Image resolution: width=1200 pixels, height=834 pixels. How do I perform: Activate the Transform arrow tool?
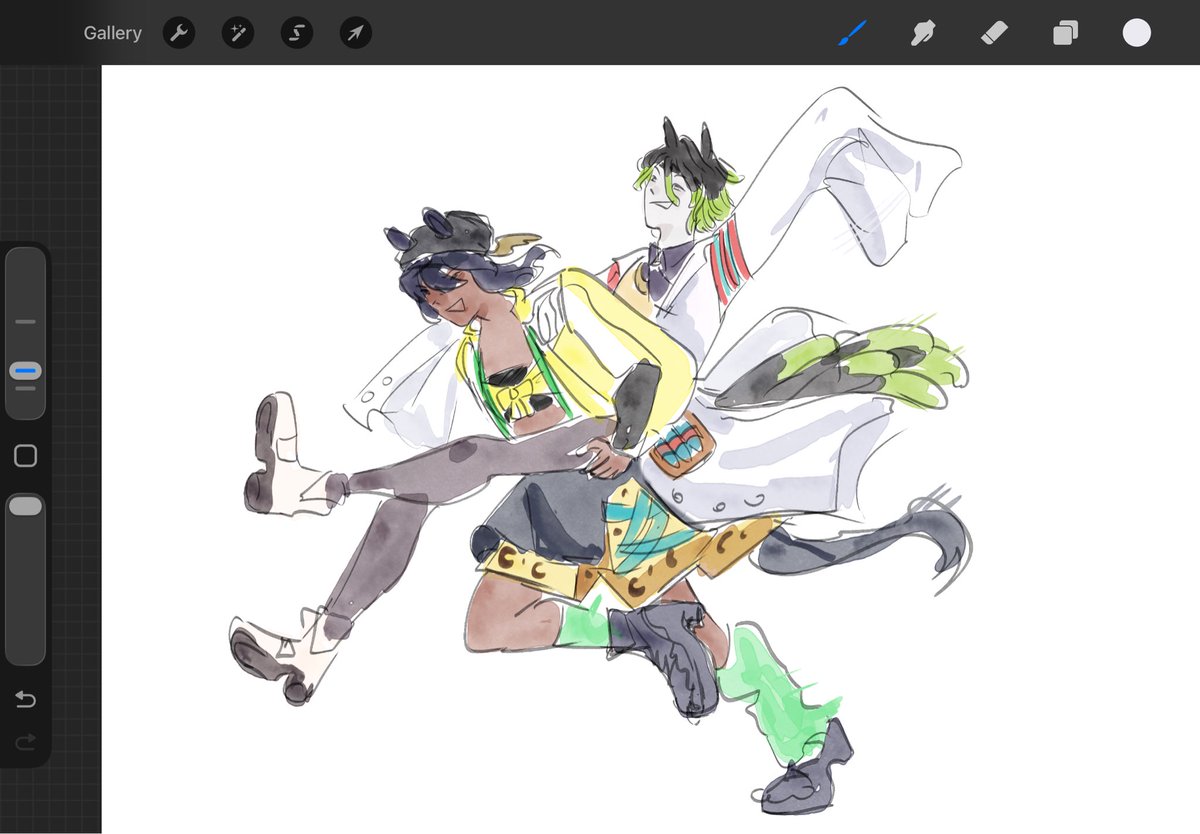355,33
